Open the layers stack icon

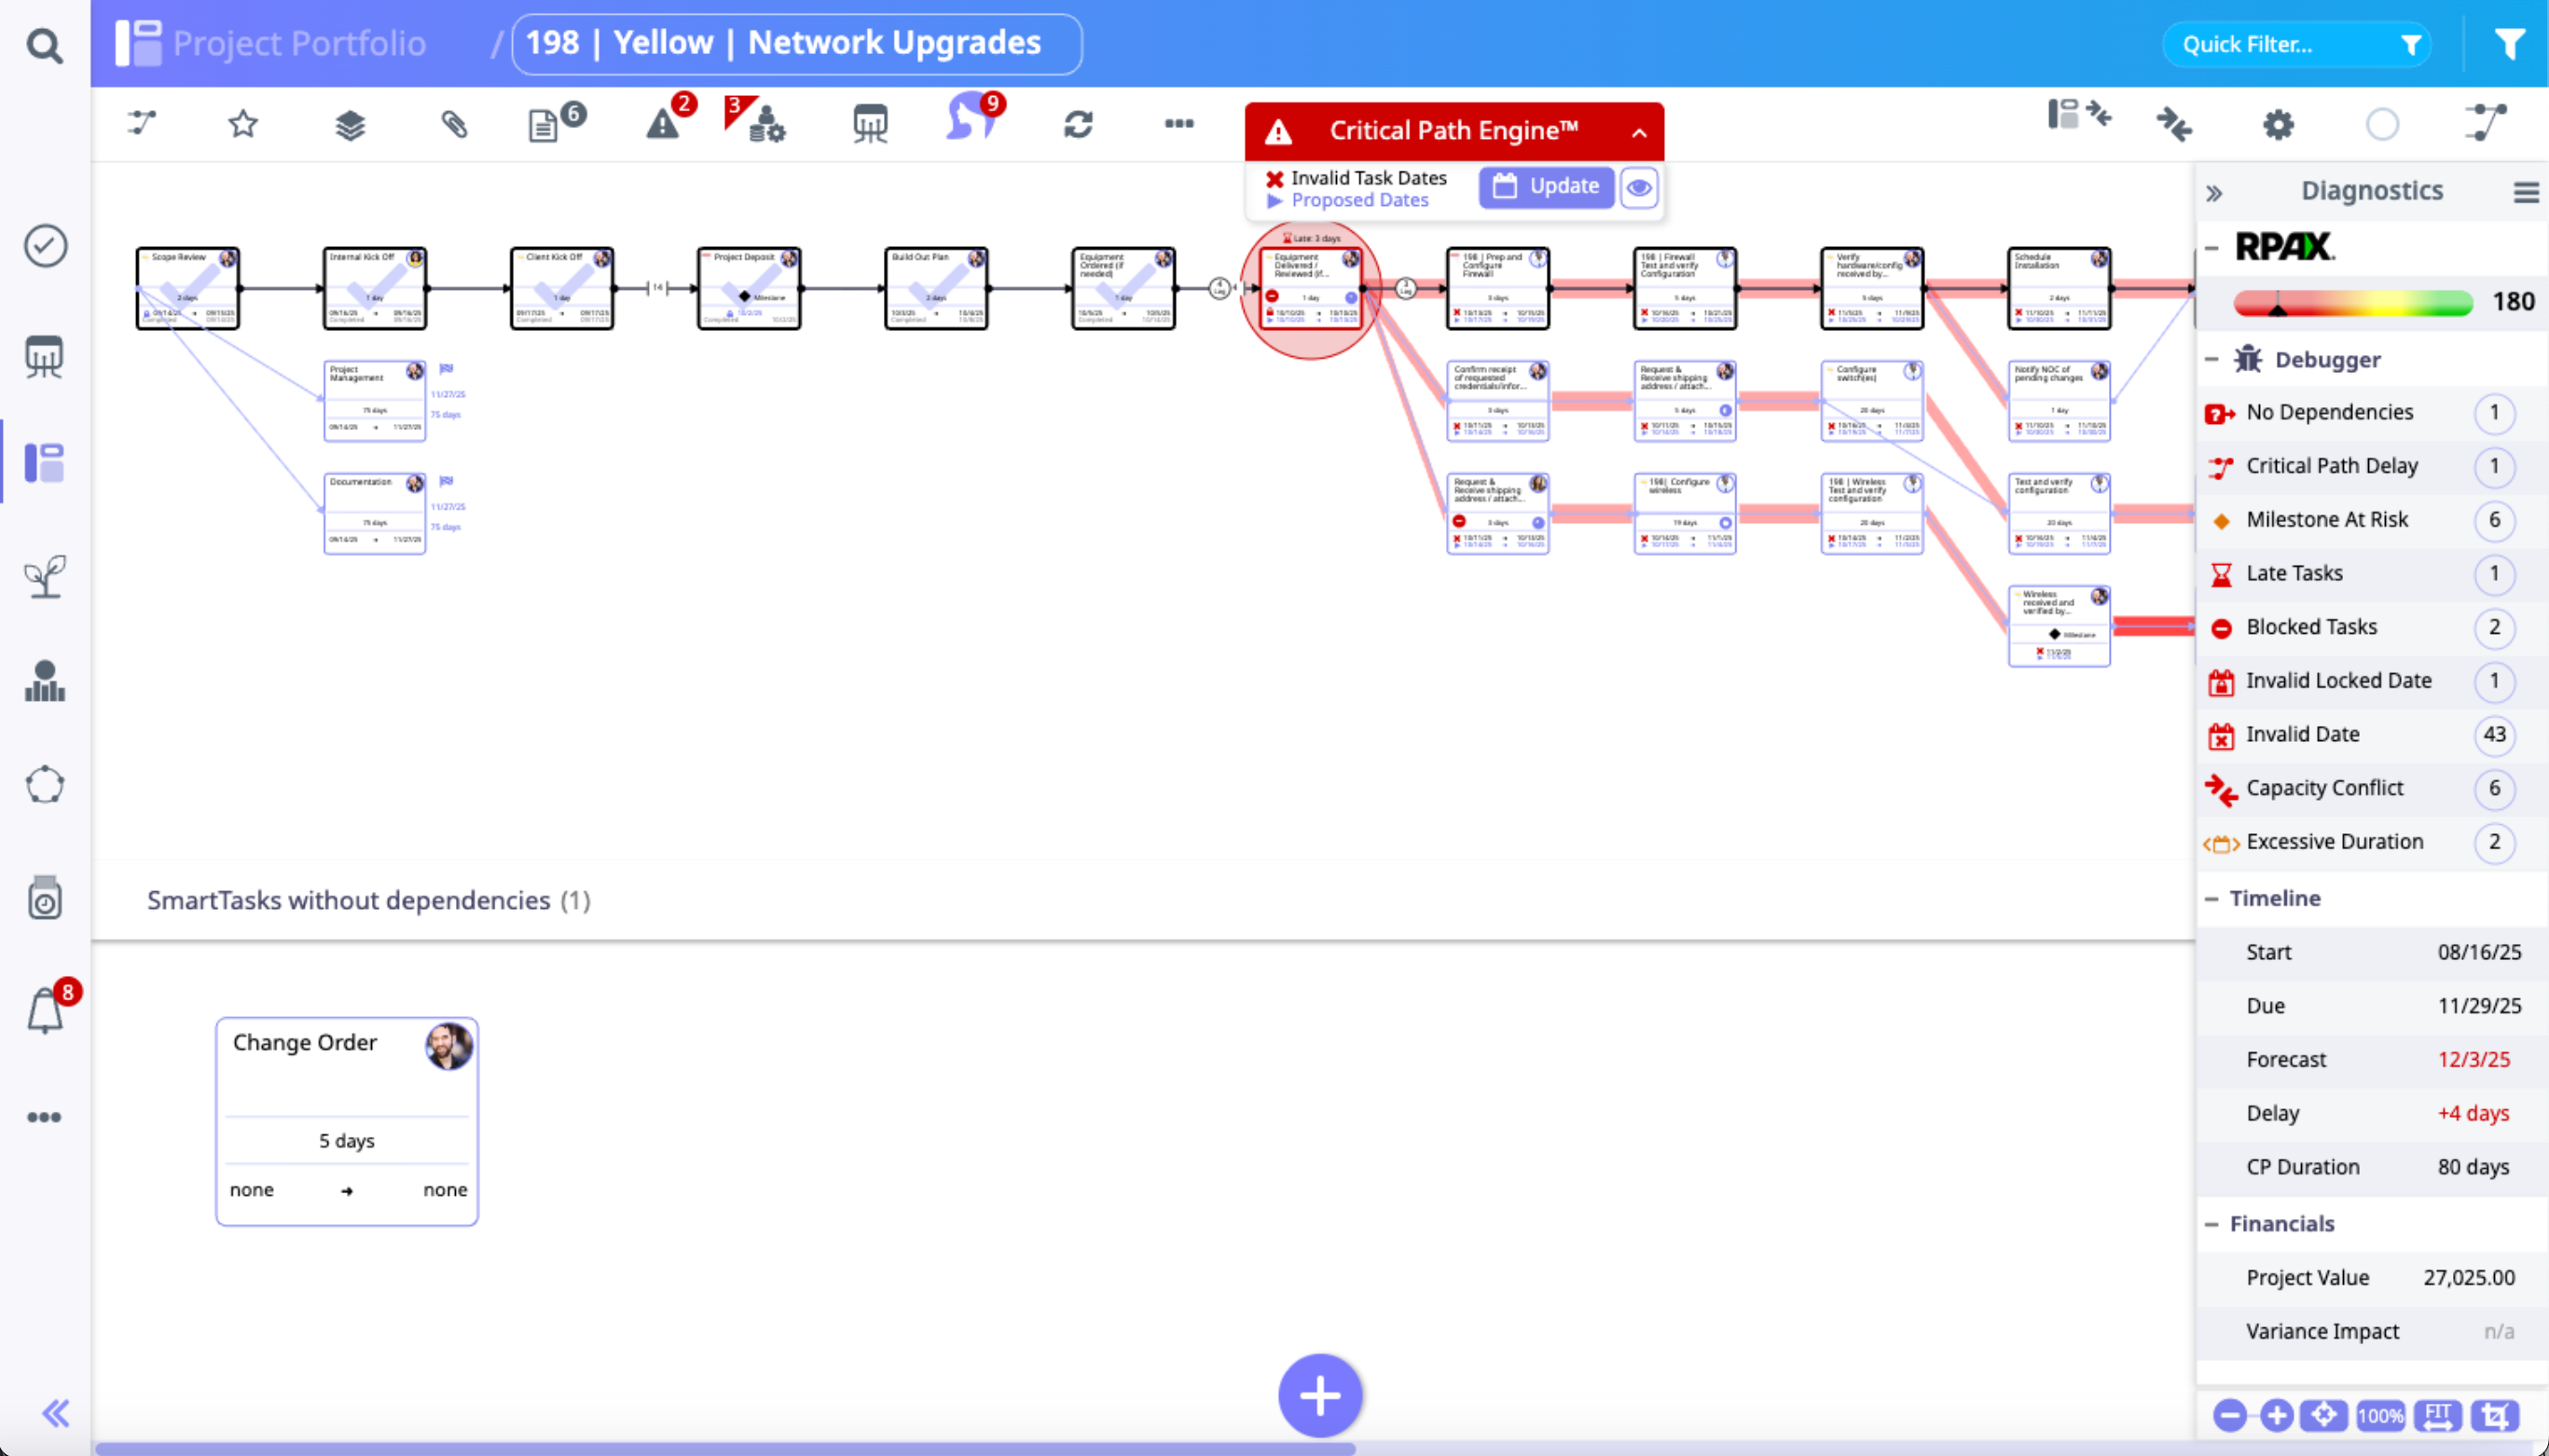[349, 125]
